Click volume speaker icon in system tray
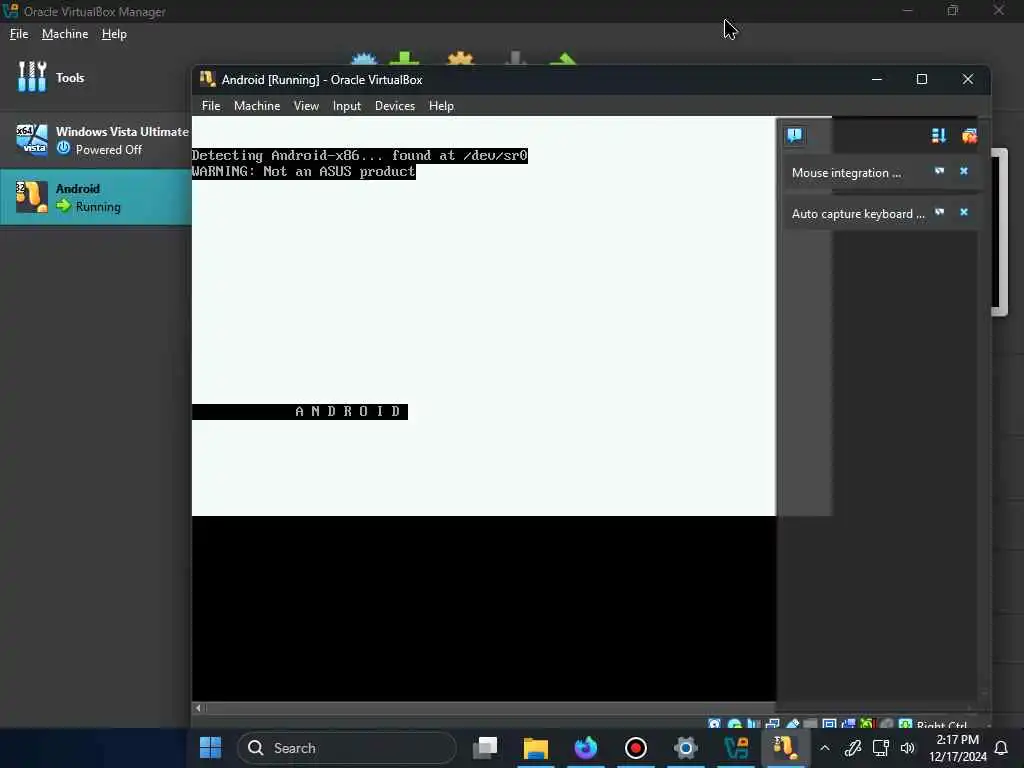Image resolution: width=1024 pixels, height=768 pixels. pyautogui.click(x=908, y=748)
